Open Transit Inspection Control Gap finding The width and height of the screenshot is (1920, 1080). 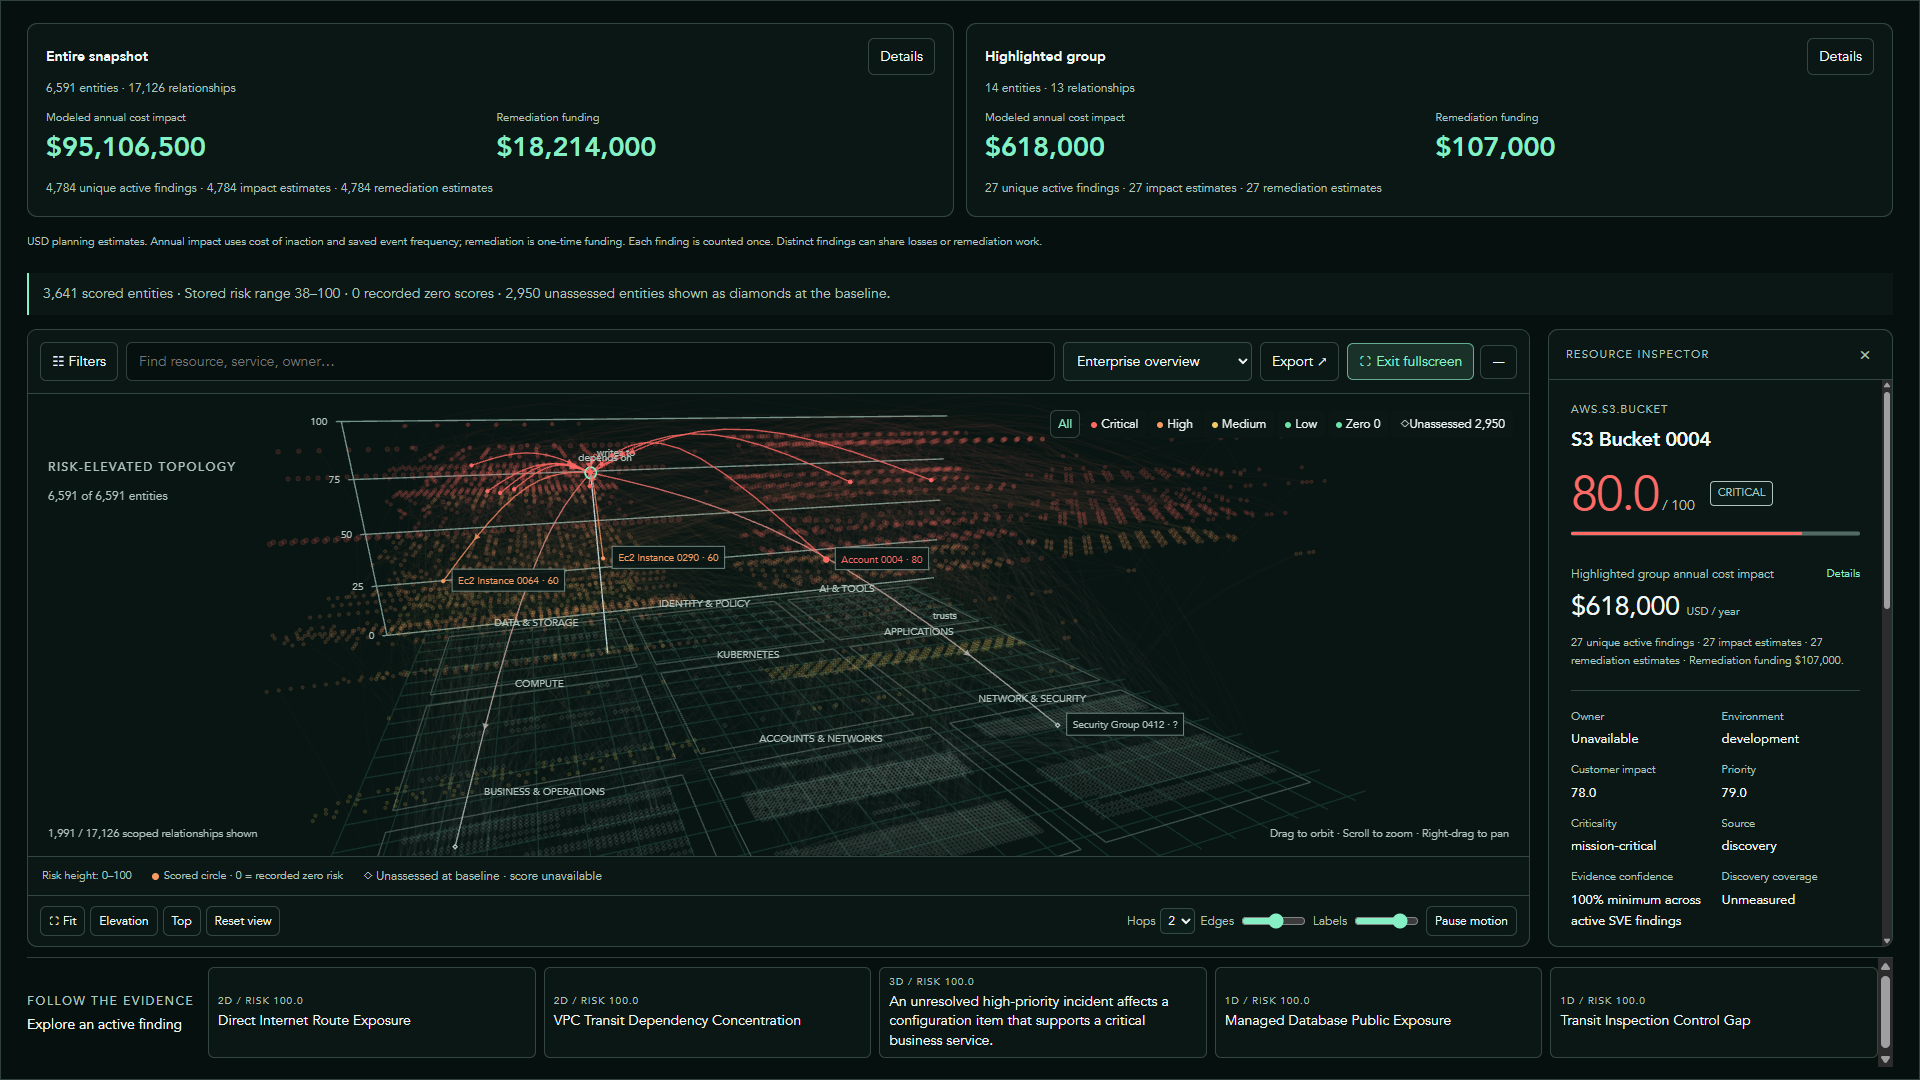1713,1012
